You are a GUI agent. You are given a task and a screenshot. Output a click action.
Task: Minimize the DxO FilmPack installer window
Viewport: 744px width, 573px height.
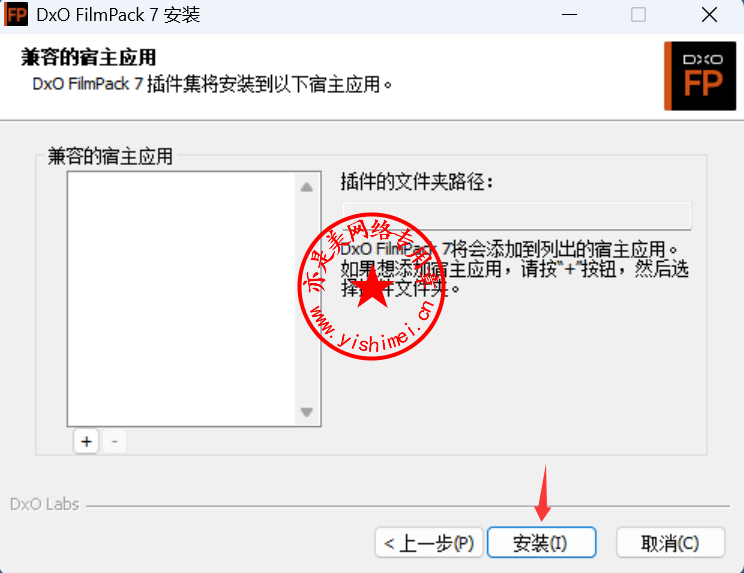point(569,15)
